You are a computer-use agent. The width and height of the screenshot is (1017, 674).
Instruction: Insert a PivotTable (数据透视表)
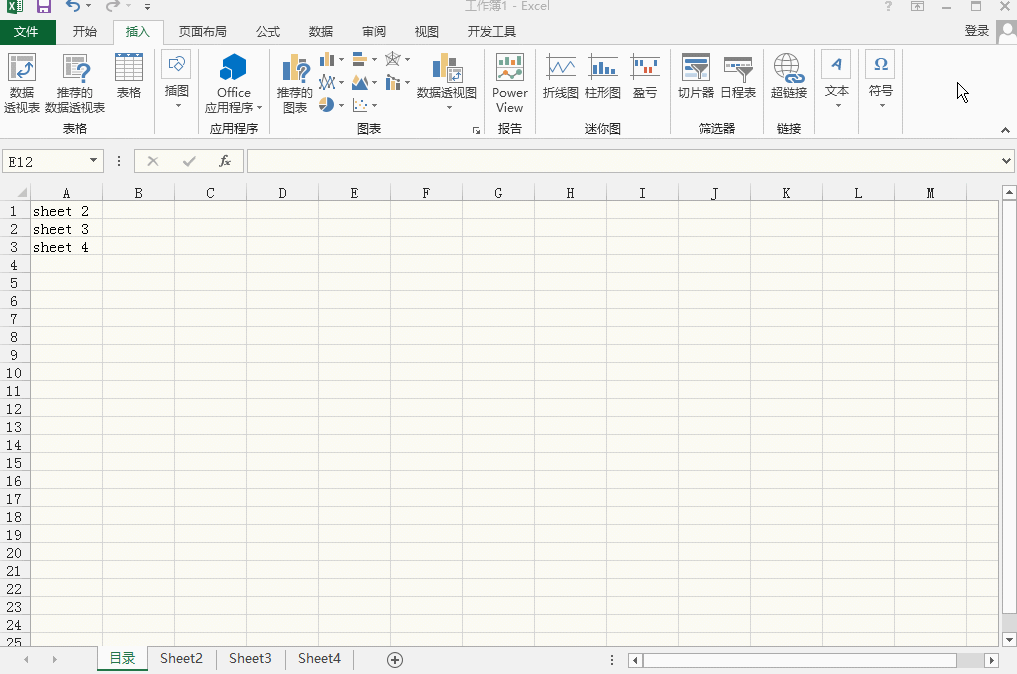coord(22,83)
